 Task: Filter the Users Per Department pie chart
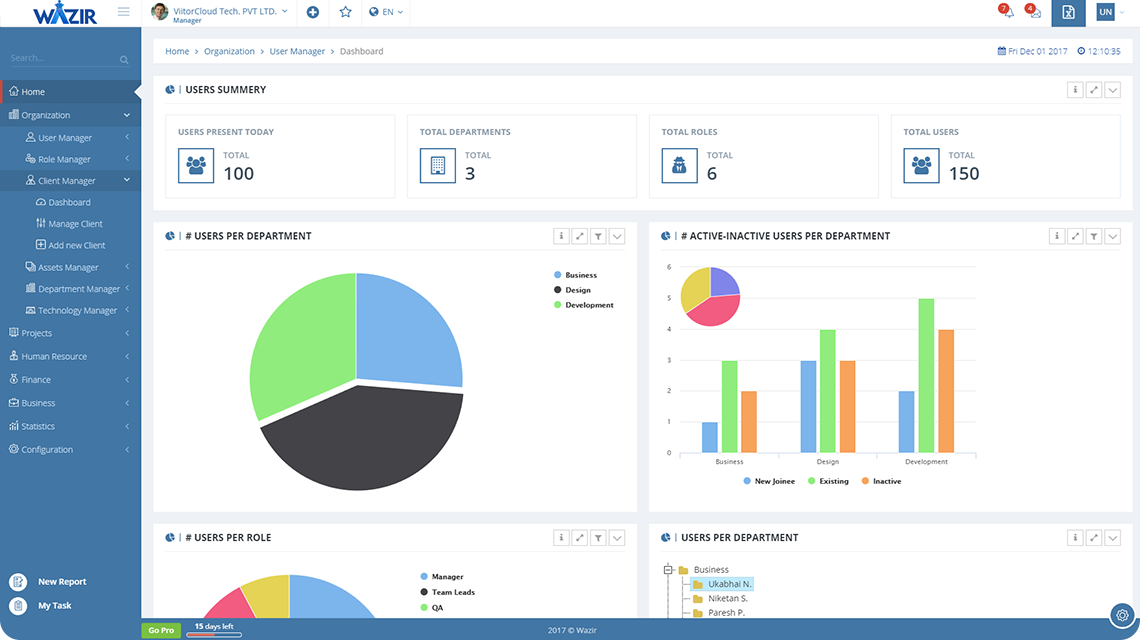598,236
